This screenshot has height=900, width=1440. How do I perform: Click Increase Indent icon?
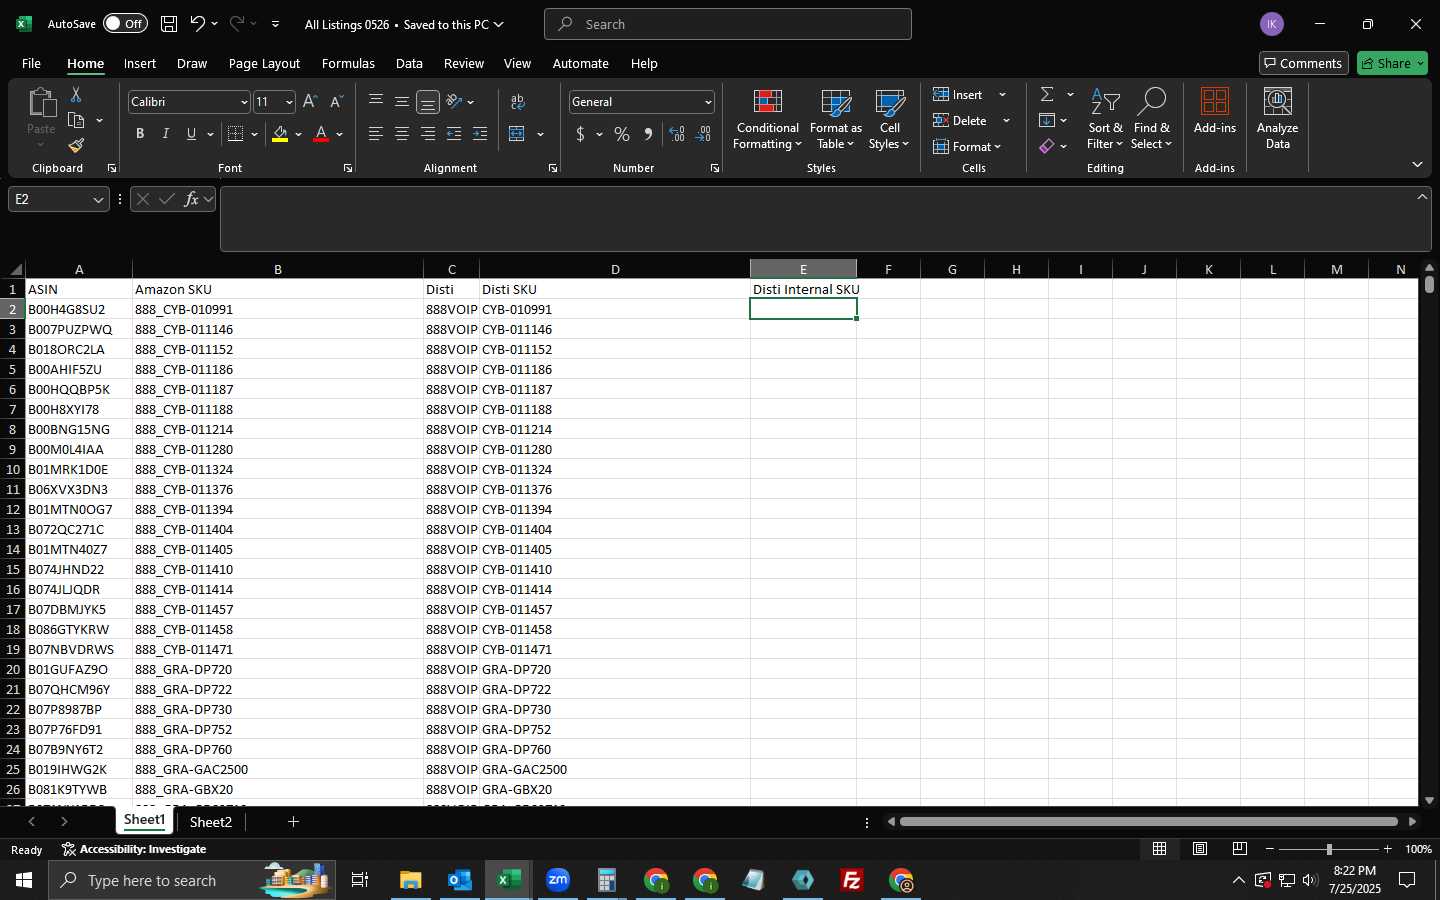(480, 134)
